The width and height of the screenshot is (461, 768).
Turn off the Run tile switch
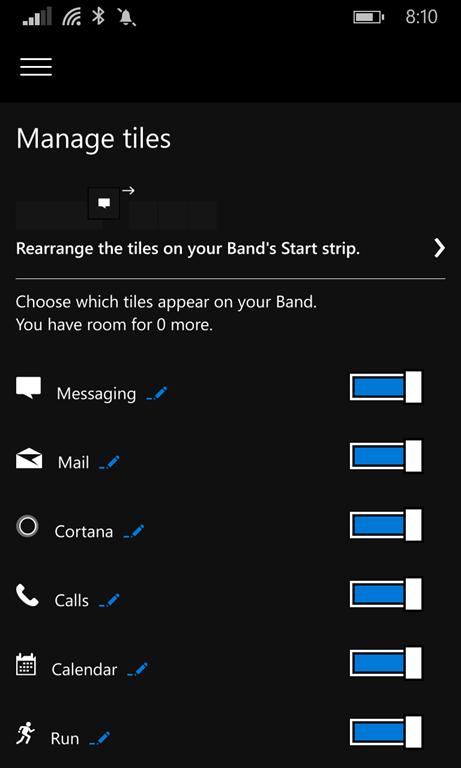386,732
